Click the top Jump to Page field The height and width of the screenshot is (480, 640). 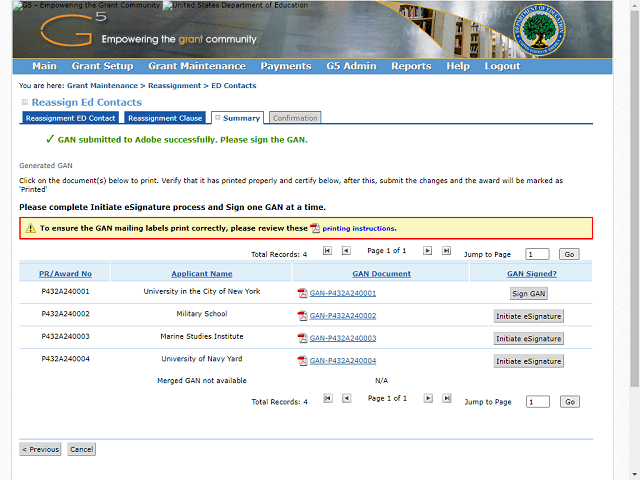coord(537,255)
